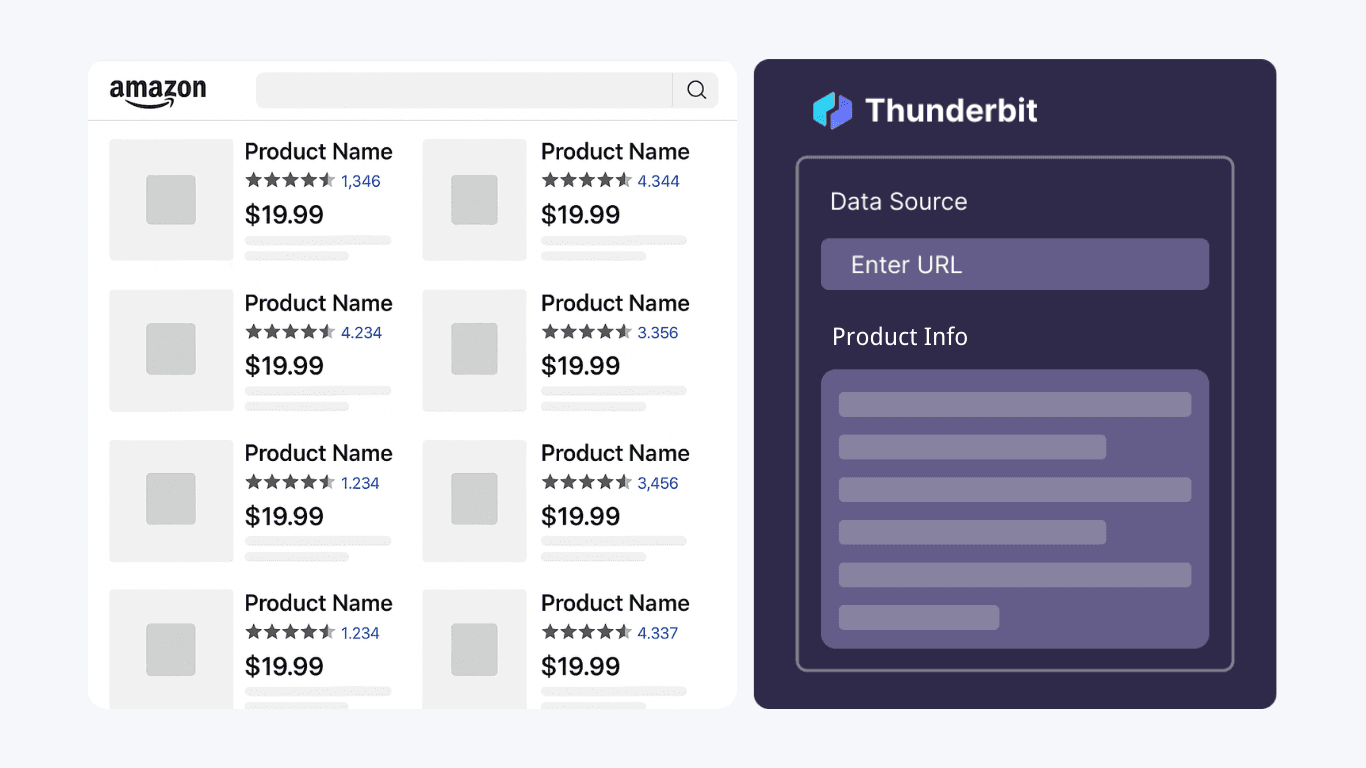Open the 1,346 review count link

pos(361,181)
